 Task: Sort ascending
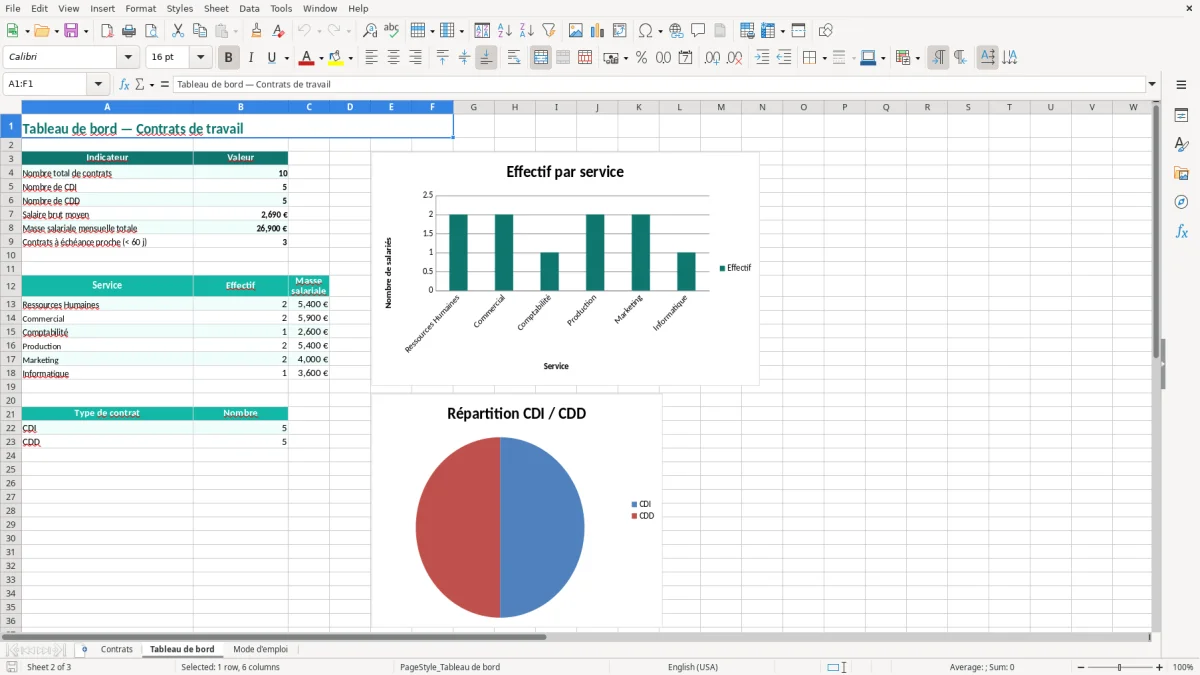click(x=505, y=31)
